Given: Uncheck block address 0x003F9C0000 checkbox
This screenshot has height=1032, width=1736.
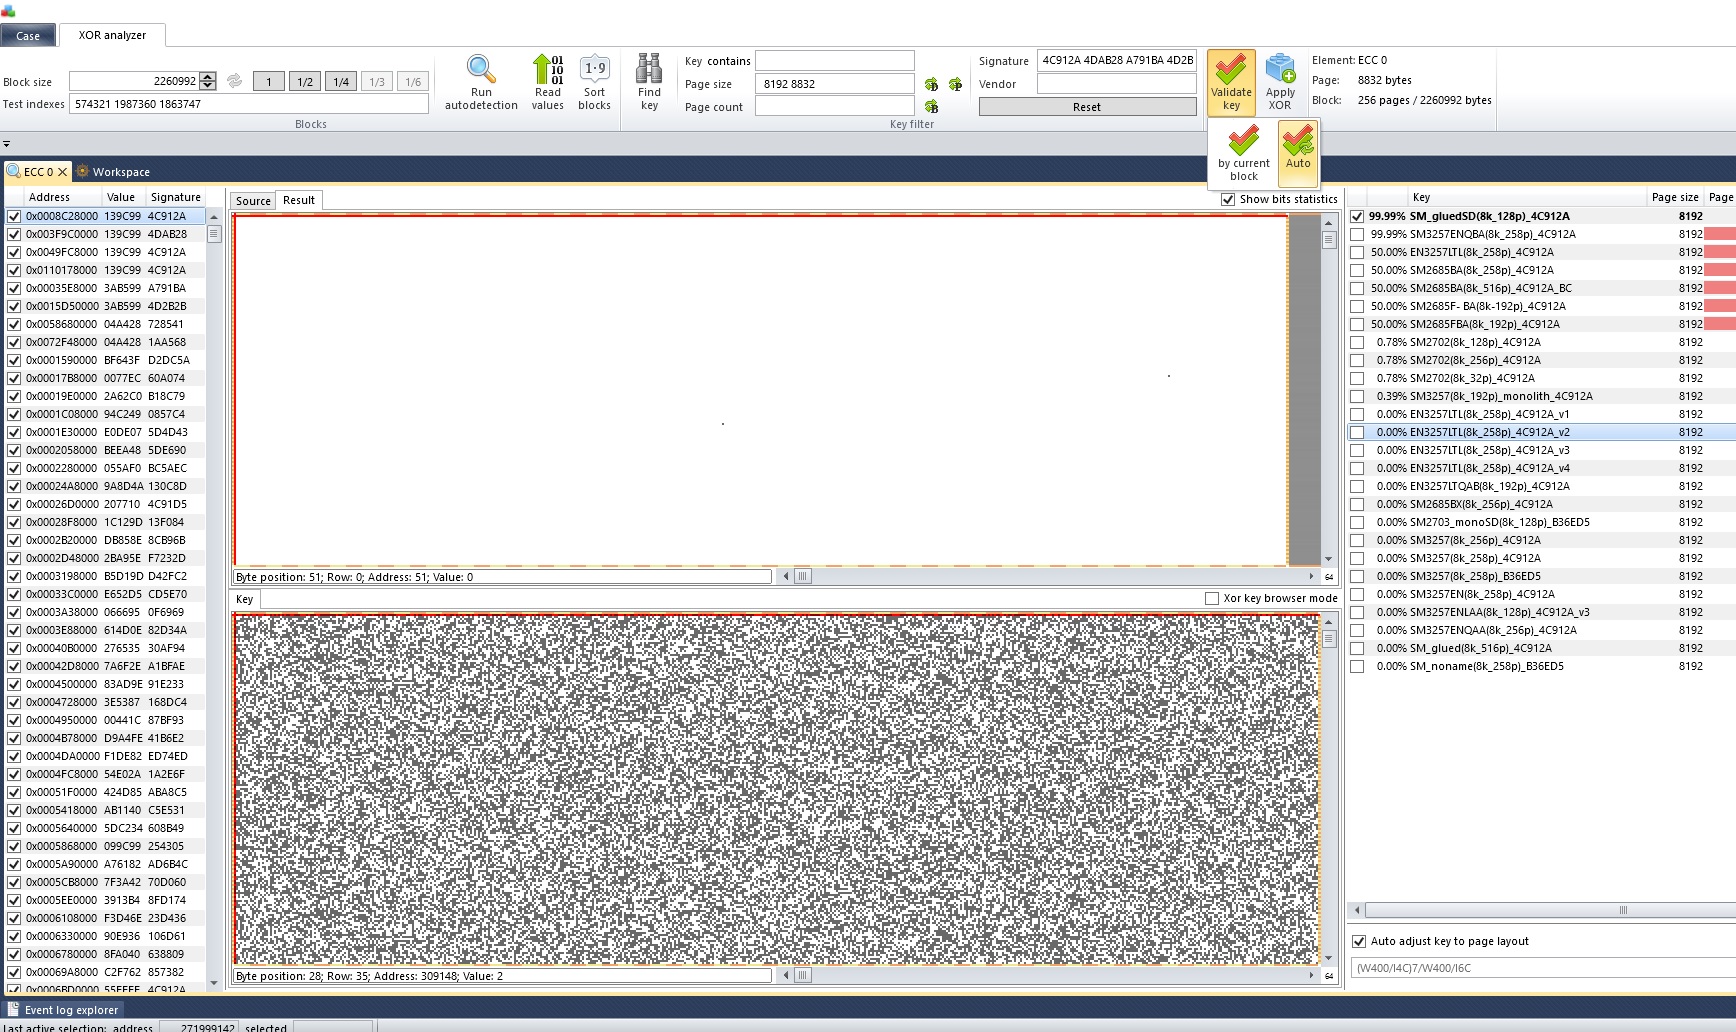Looking at the screenshot, I should click(x=14, y=234).
